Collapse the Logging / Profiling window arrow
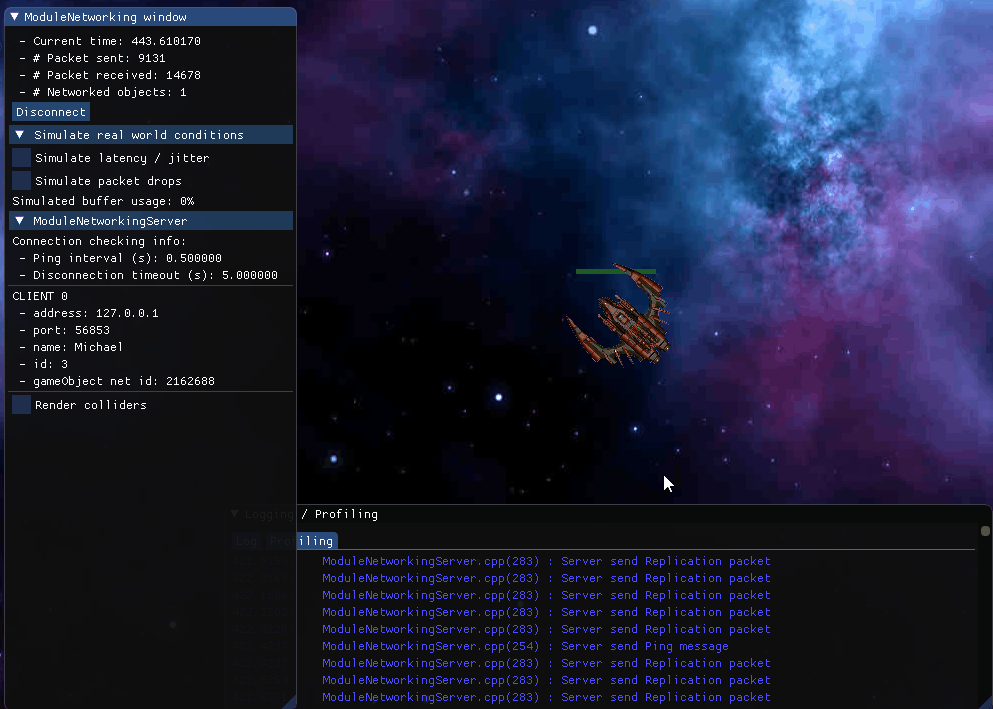The width and height of the screenshot is (993, 709). (x=235, y=514)
